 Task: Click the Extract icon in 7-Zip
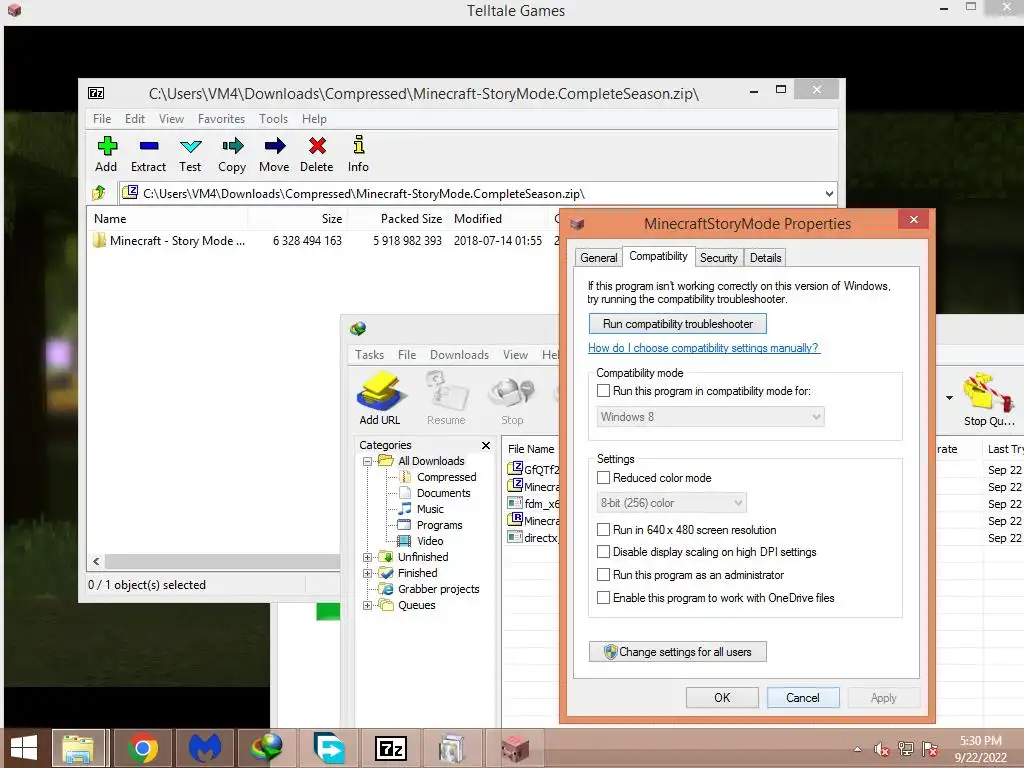coord(149,146)
